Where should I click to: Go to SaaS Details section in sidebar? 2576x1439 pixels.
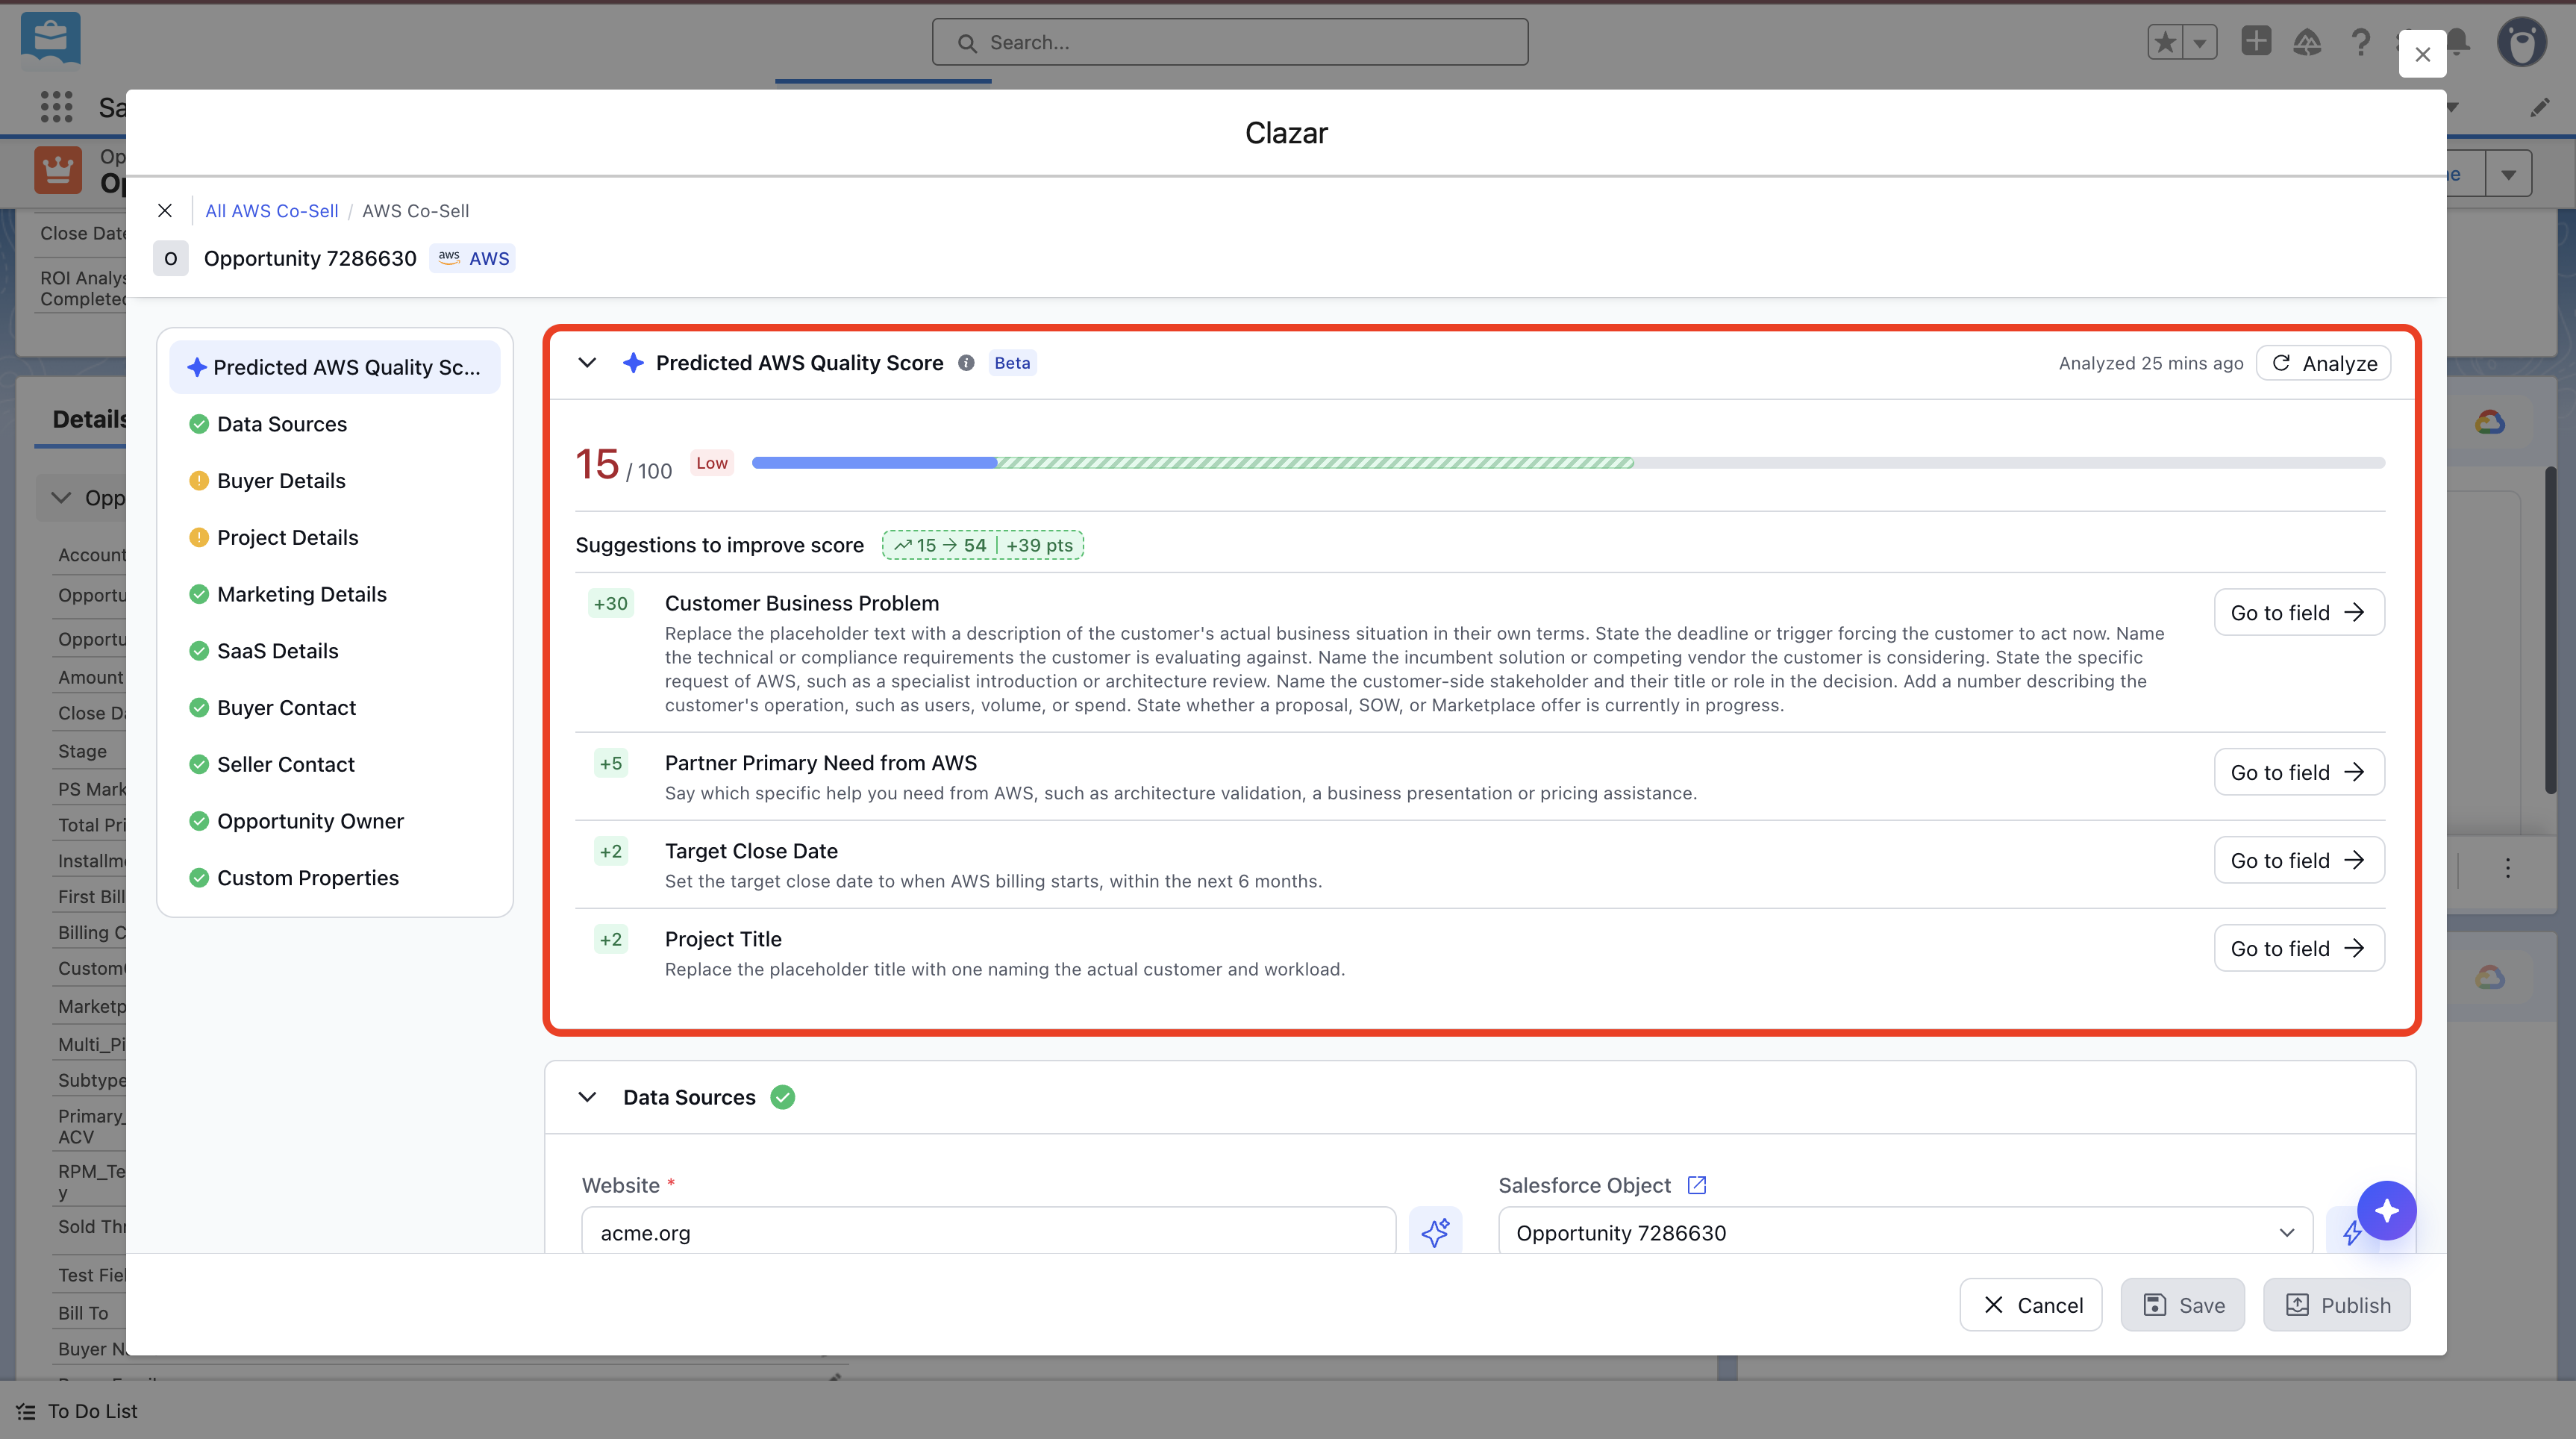277,651
